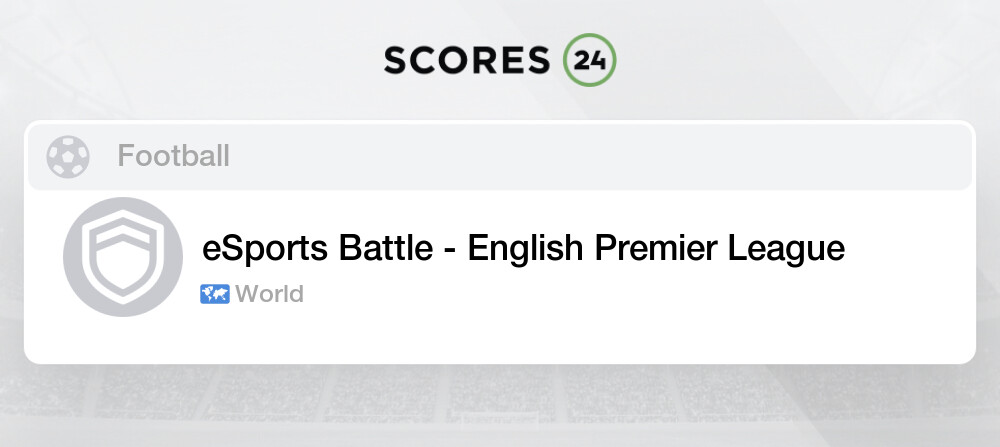Viewport: 1000px width, 447px height.
Task: Open eSports Battle - English Premier League title
Action: (x=524, y=247)
